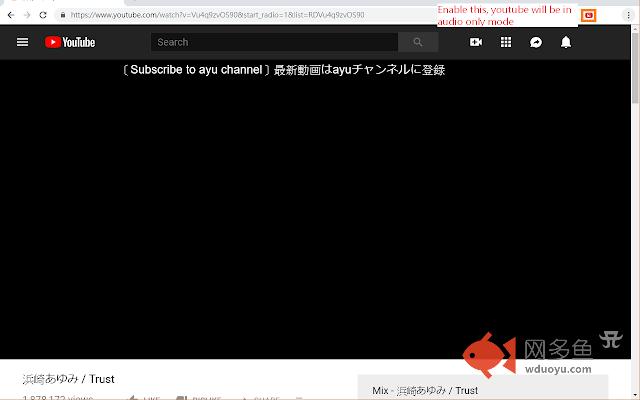Open the notifications bell

(566, 42)
